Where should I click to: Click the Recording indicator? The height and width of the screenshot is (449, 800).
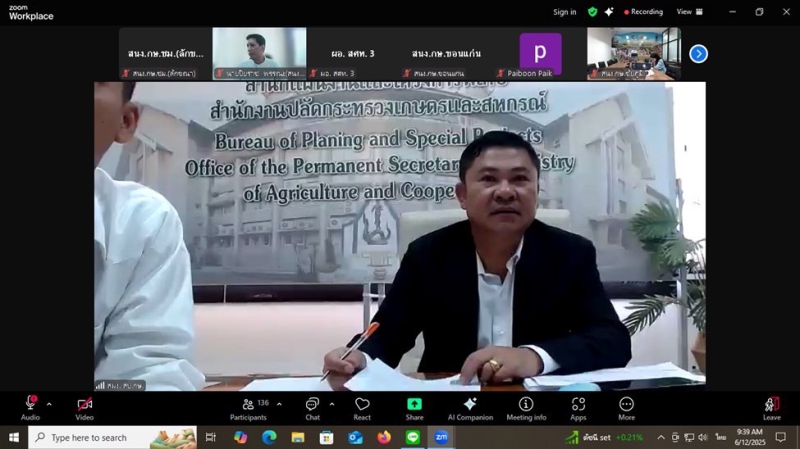643,12
